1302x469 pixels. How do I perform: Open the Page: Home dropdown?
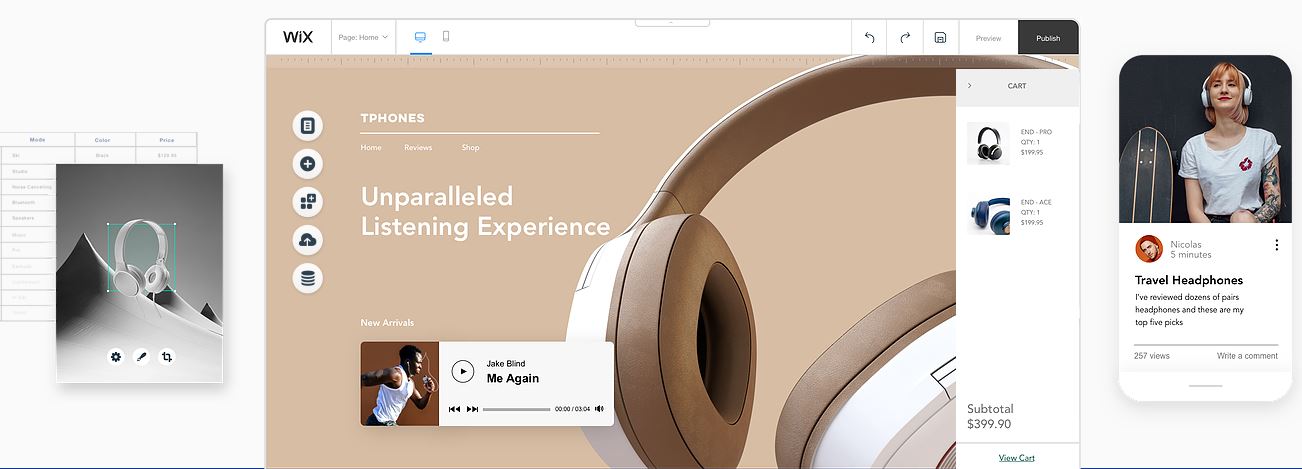pos(363,37)
